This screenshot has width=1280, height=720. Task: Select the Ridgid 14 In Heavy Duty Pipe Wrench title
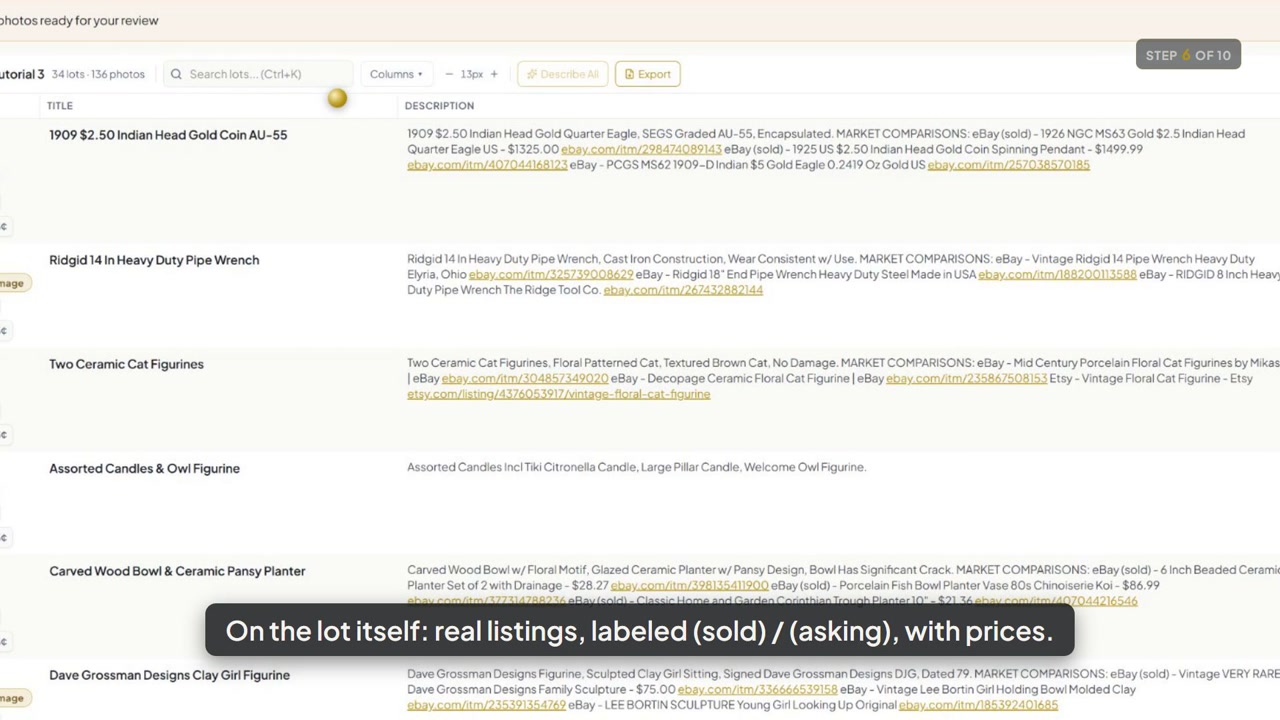(154, 260)
